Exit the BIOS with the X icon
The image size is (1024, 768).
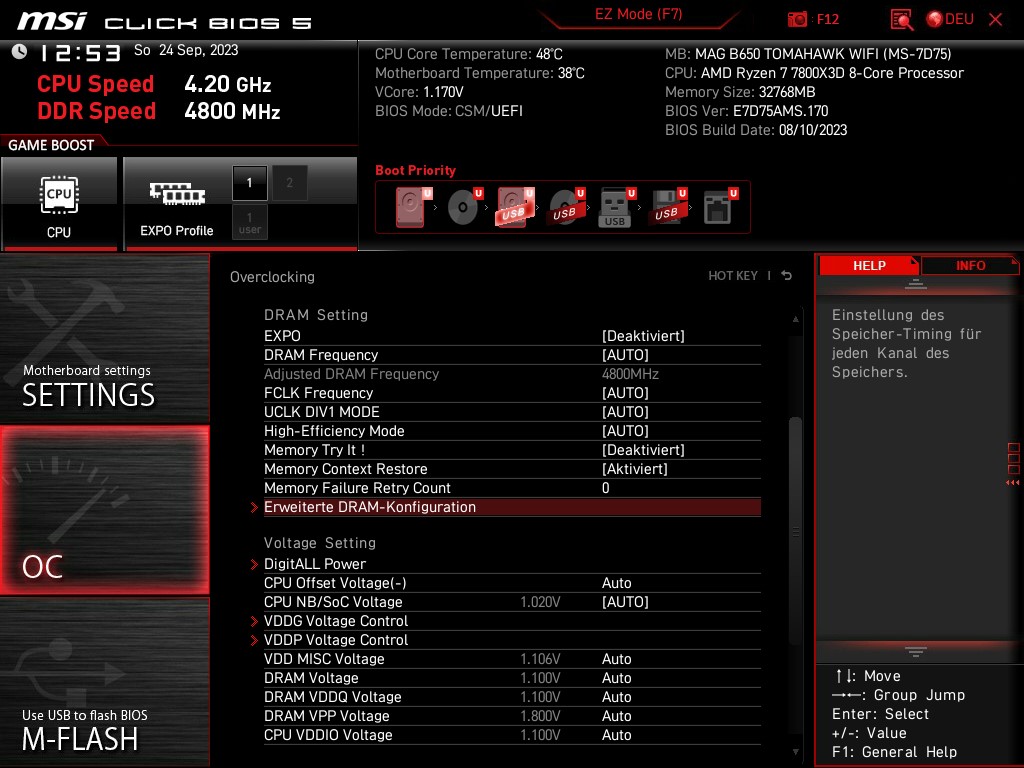click(995, 20)
